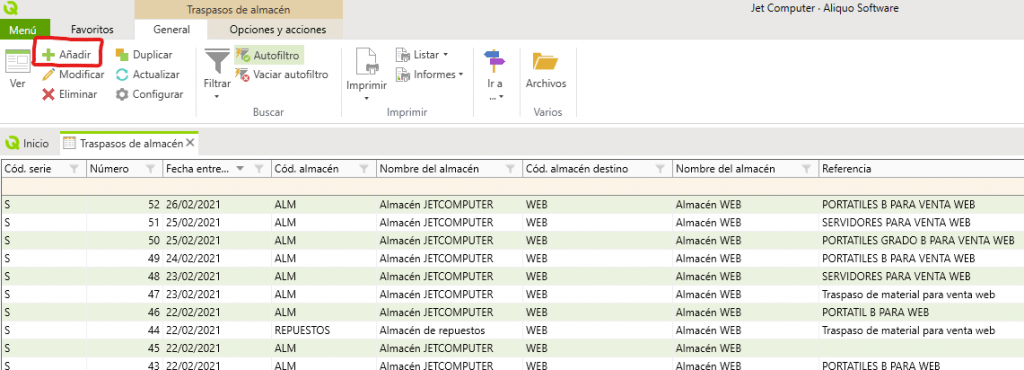Open the green Menú button
The width and height of the screenshot is (1024, 370).
(25, 30)
